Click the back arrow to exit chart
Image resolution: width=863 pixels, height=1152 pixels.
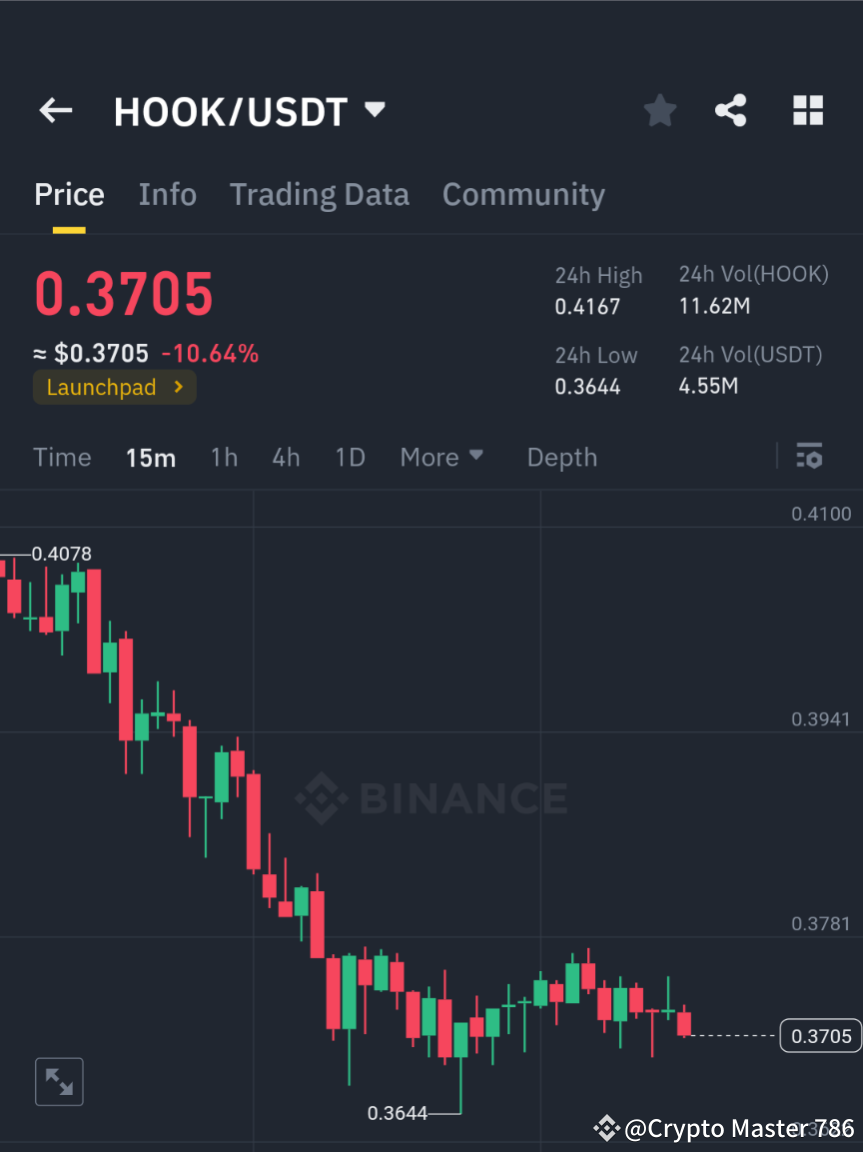click(55, 110)
